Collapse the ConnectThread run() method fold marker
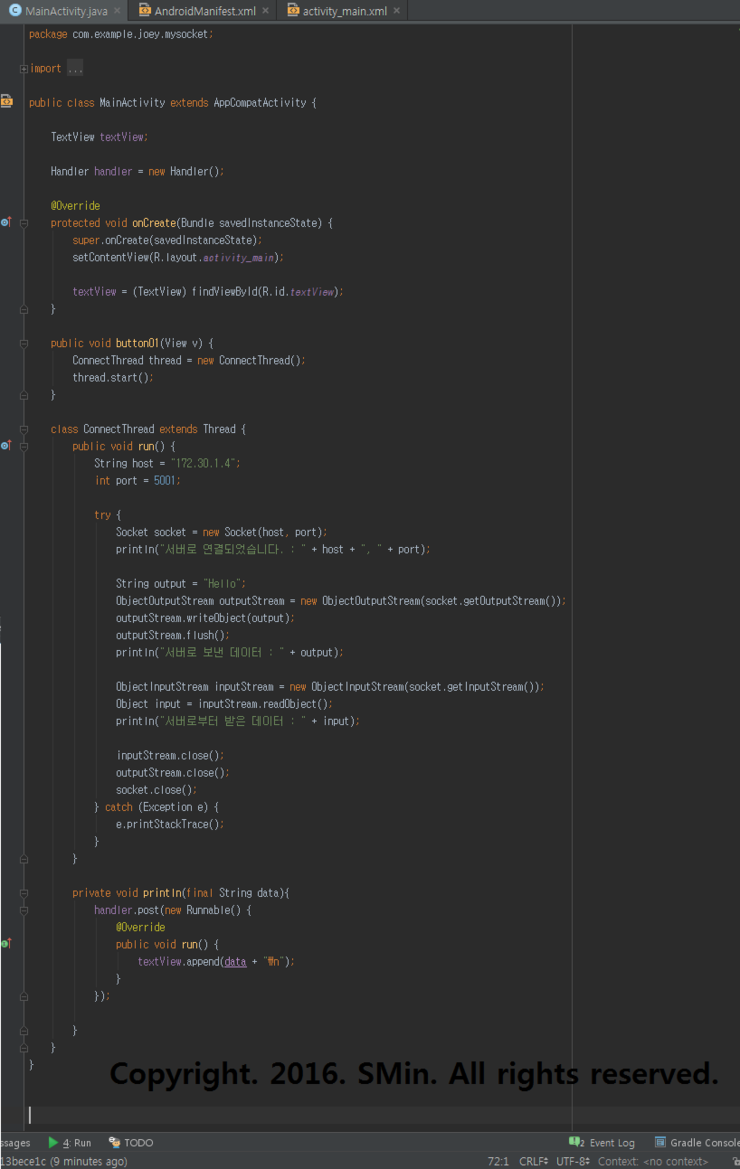Screen dimensions: 740x1169 click(x=24, y=447)
